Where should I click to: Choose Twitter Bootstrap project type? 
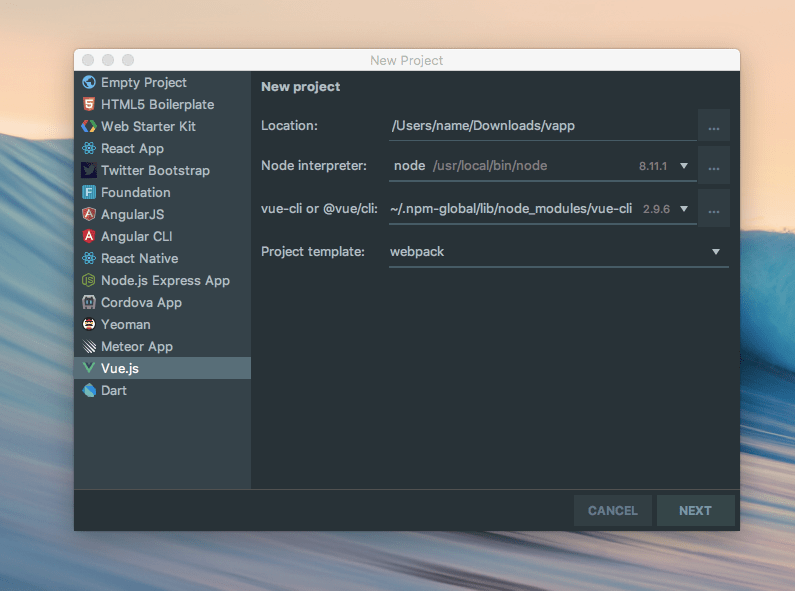click(162, 170)
